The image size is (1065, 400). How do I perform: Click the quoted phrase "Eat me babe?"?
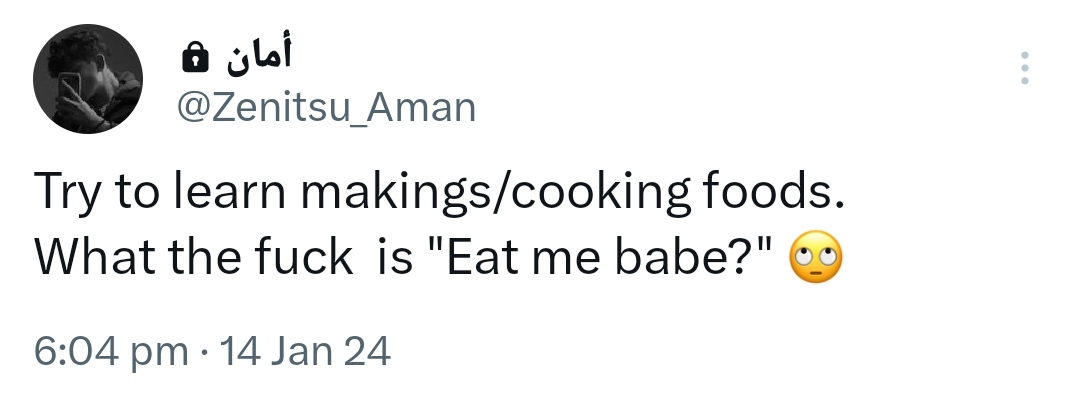[600, 260]
